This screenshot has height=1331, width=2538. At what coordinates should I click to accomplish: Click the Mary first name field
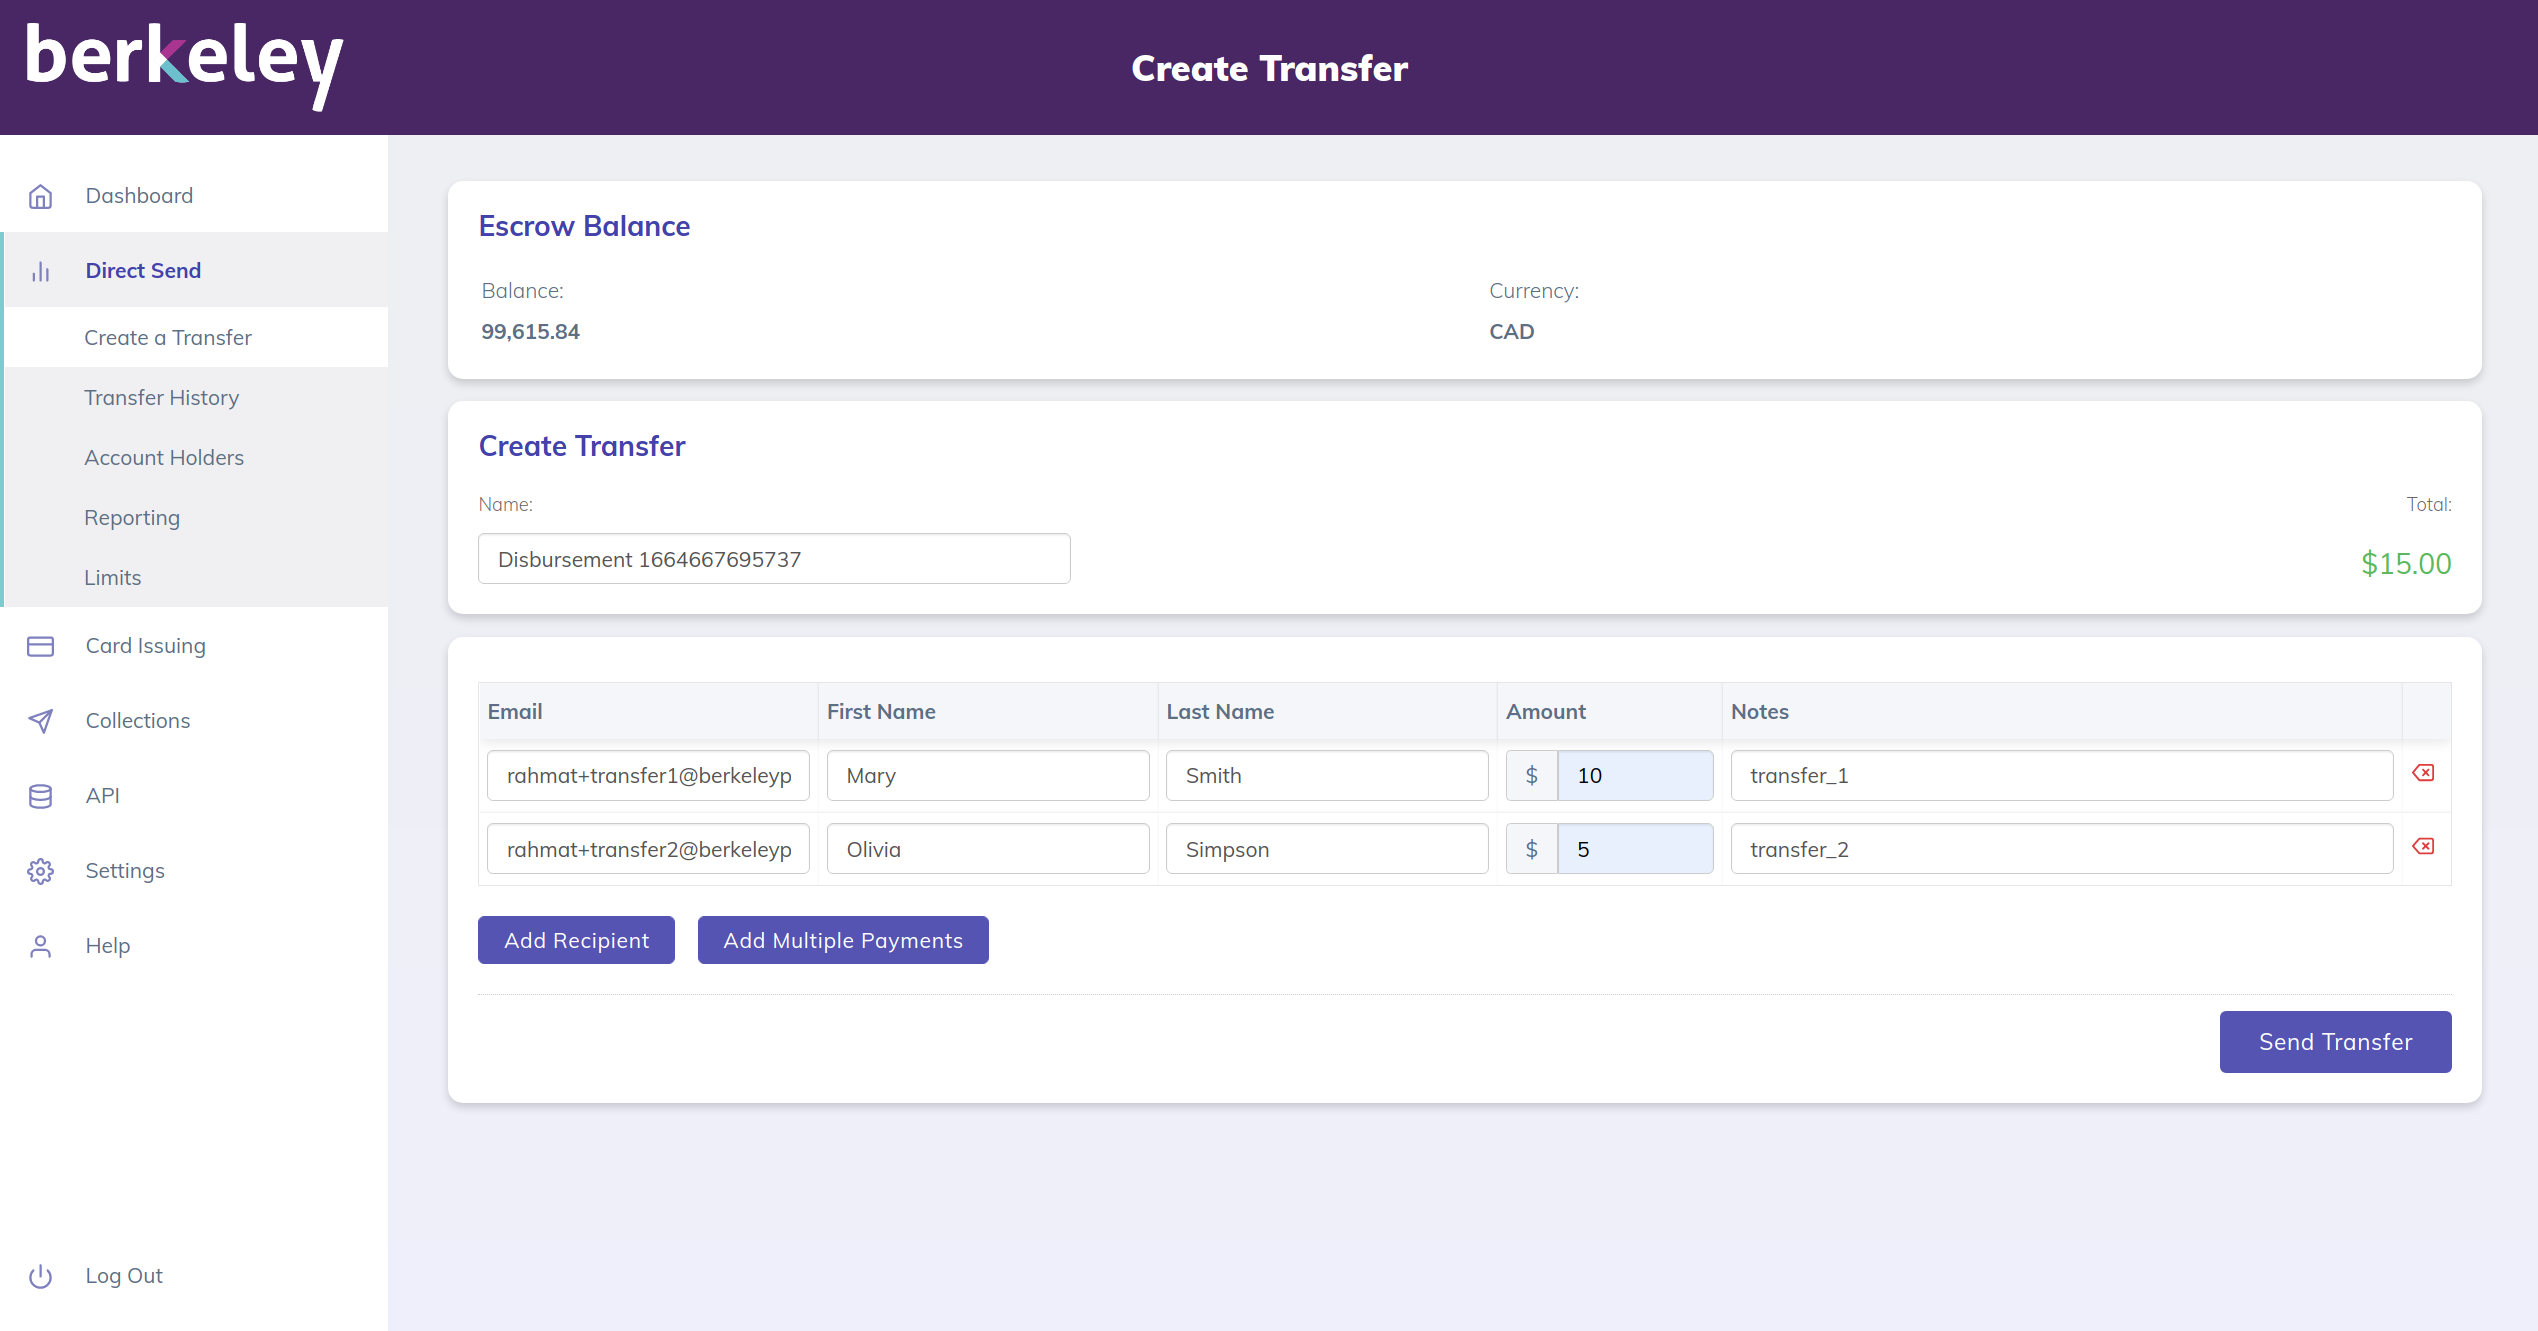coord(988,775)
